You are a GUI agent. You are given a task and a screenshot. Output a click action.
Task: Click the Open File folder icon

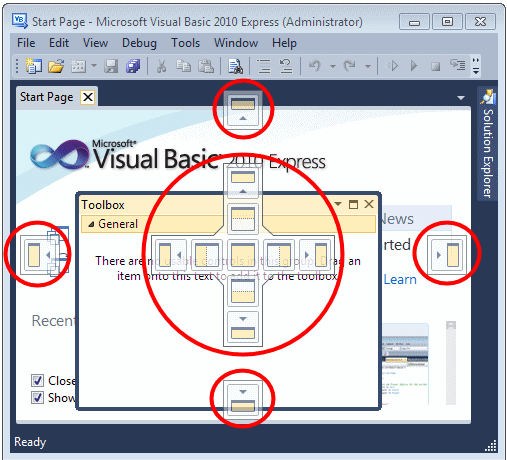56,66
